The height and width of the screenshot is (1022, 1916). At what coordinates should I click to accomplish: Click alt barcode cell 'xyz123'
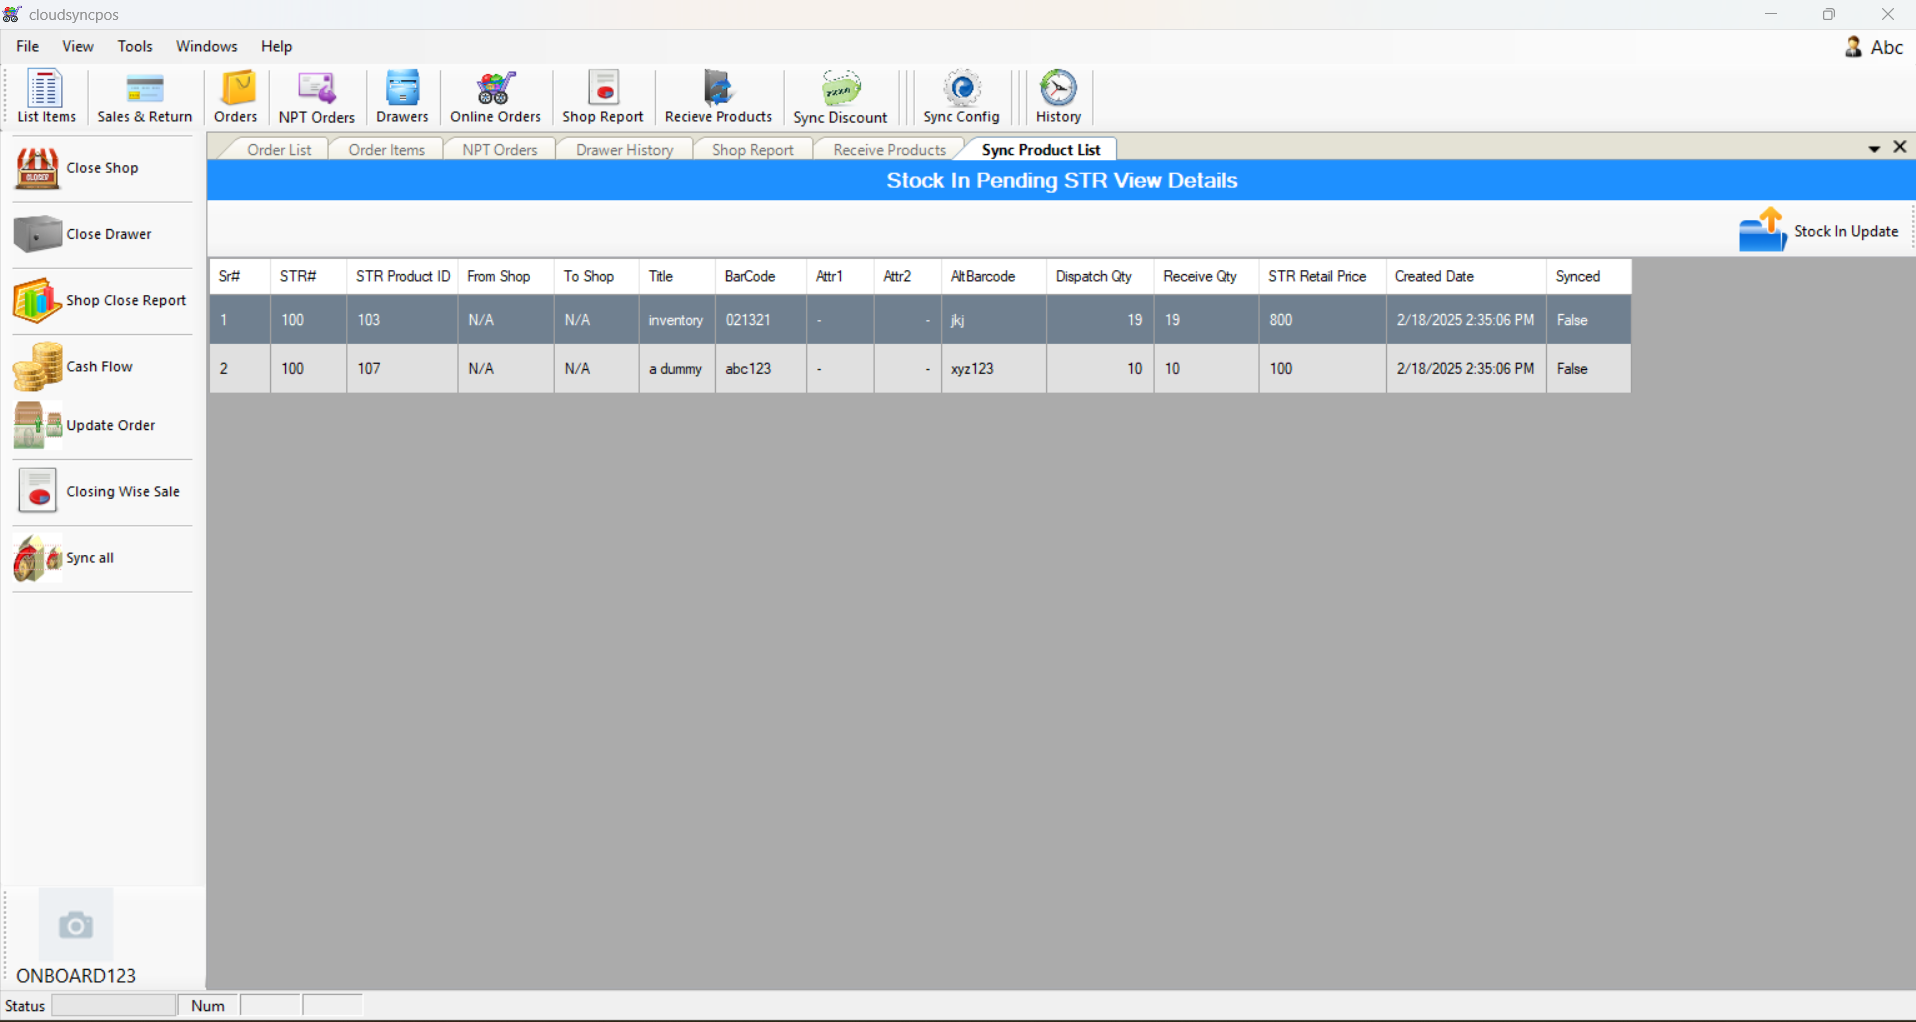[994, 369]
